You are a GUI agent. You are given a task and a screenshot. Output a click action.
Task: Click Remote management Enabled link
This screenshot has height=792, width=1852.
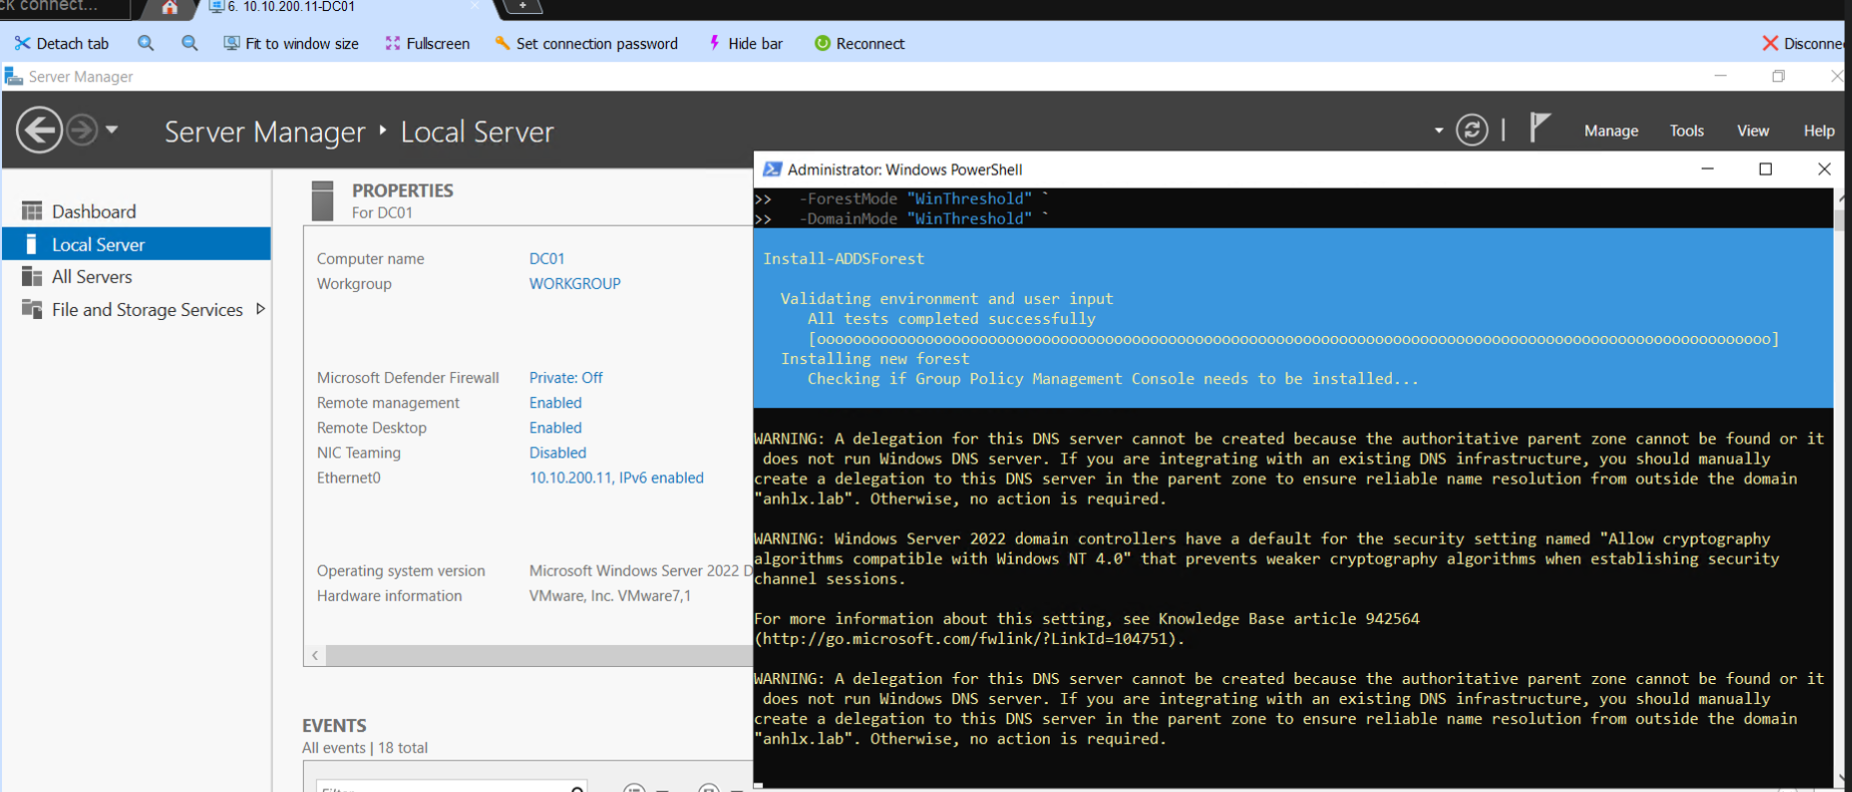click(x=555, y=403)
